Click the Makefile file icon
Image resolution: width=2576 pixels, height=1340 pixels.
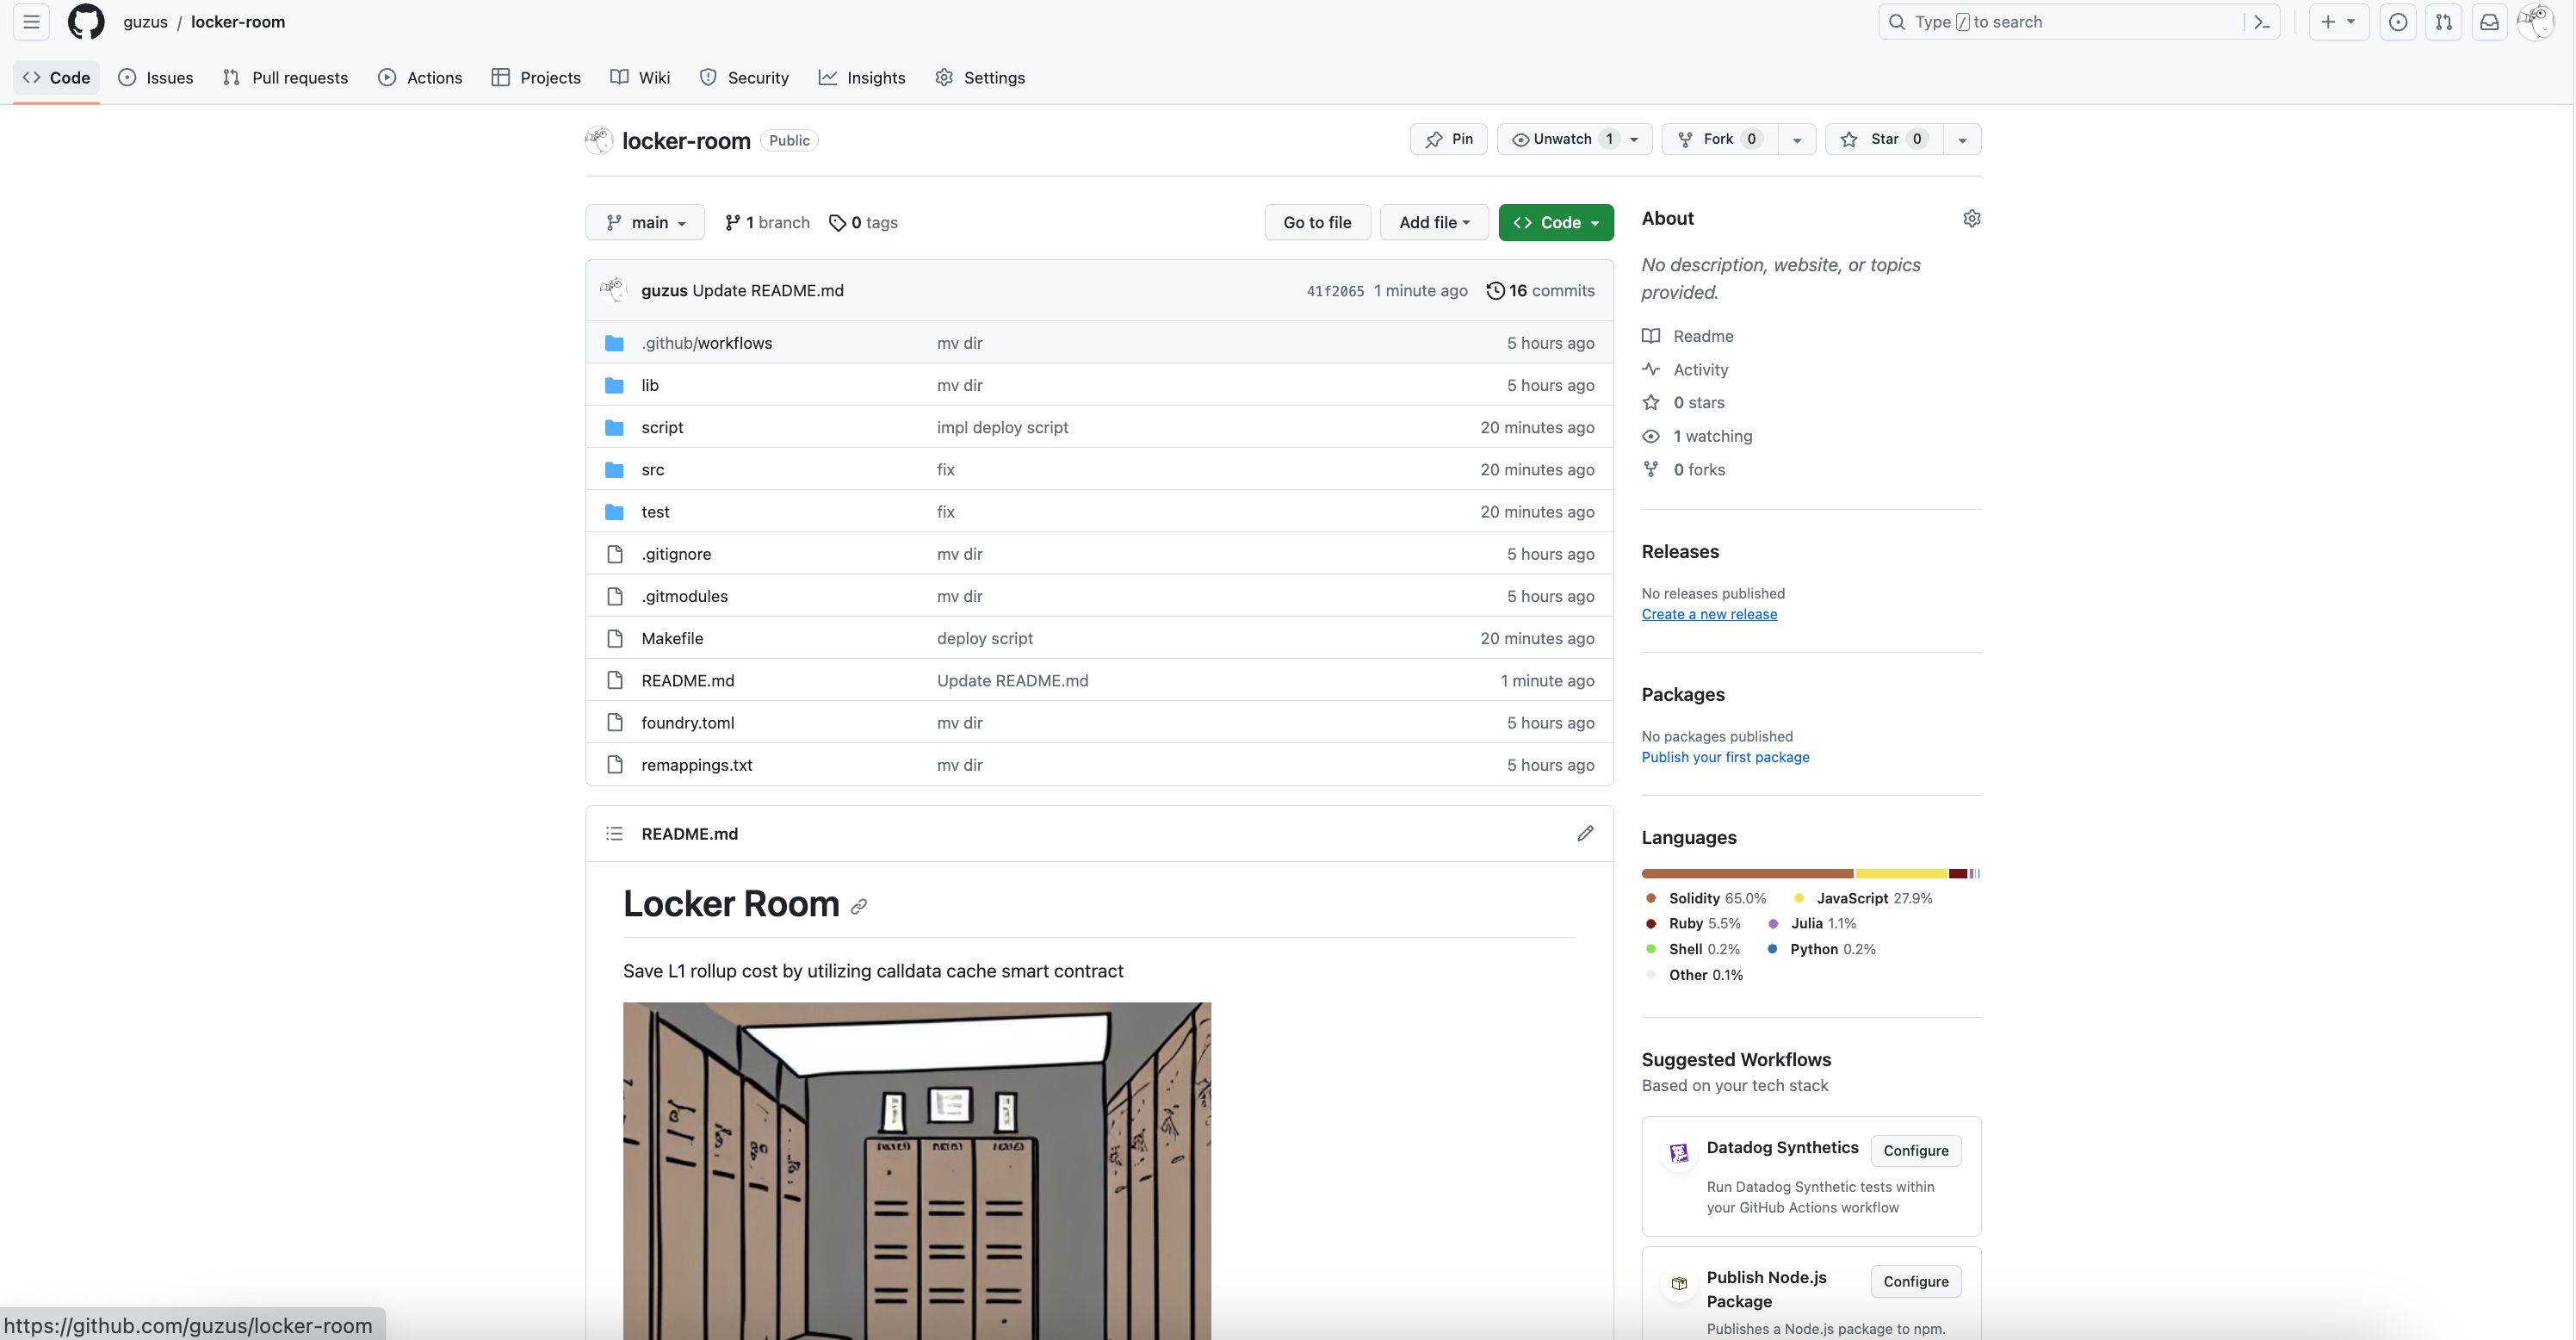tap(614, 638)
